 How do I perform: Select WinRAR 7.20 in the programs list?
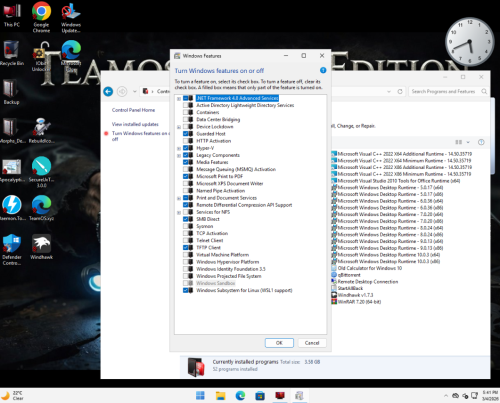point(359,302)
